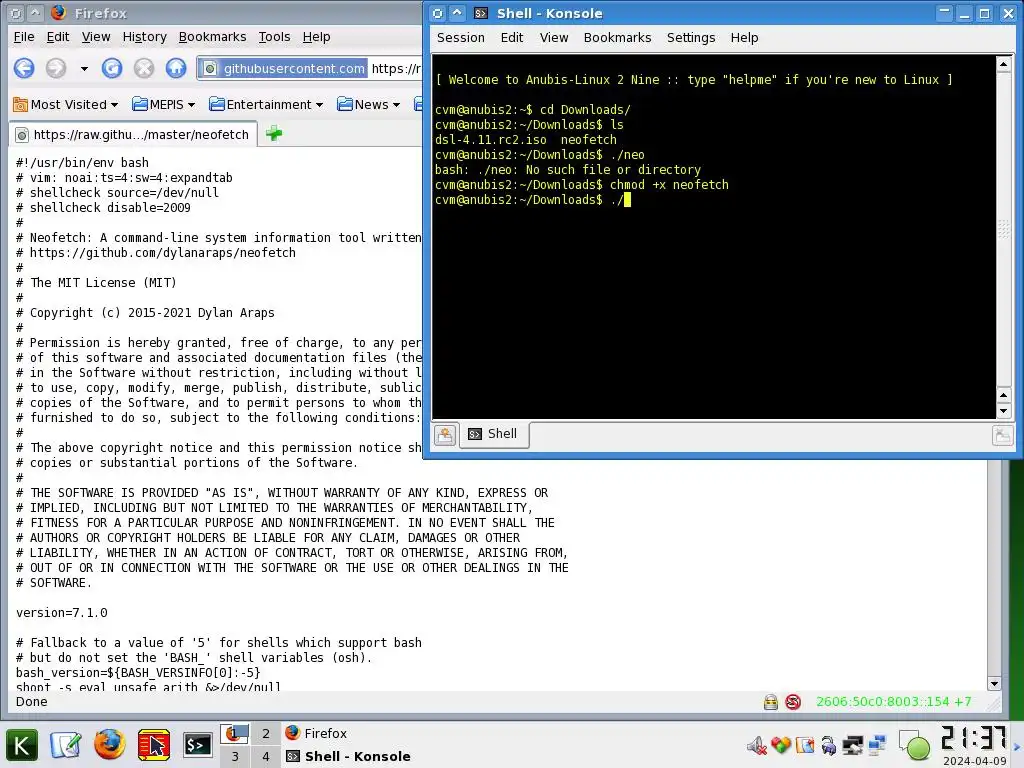Open Firefox View menu
This screenshot has width=1024, height=768.
pos(96,37)
